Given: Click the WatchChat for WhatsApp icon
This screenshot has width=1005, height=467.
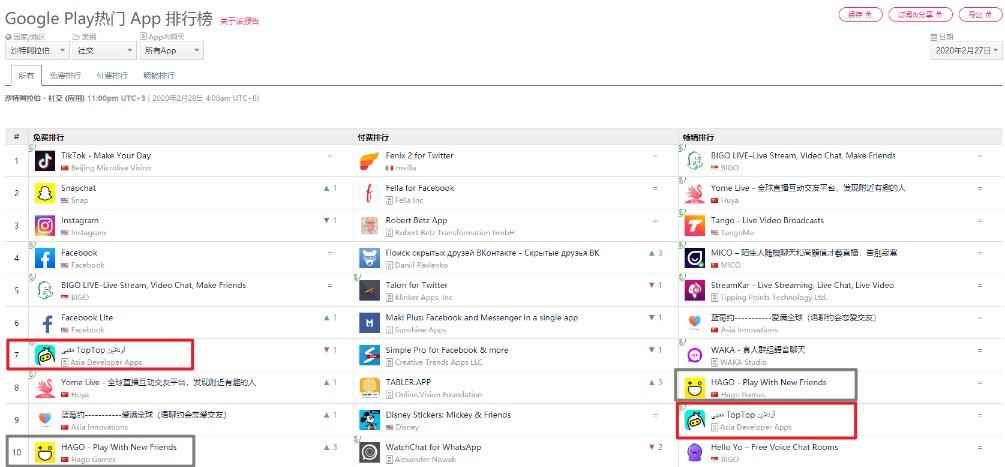Looking at the screenshot, I should pyautogui.click(x=369, y=452).
